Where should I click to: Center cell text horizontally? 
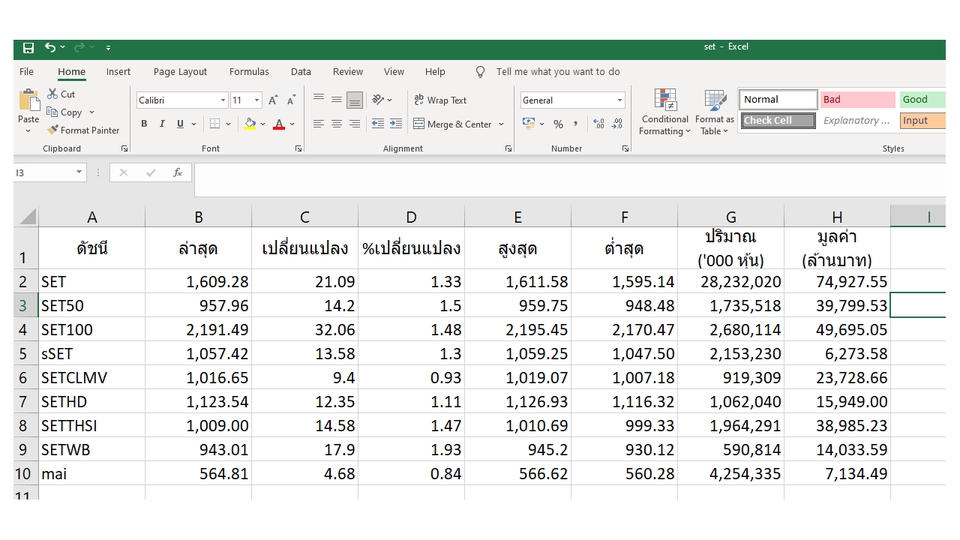[x=336, y=124]
